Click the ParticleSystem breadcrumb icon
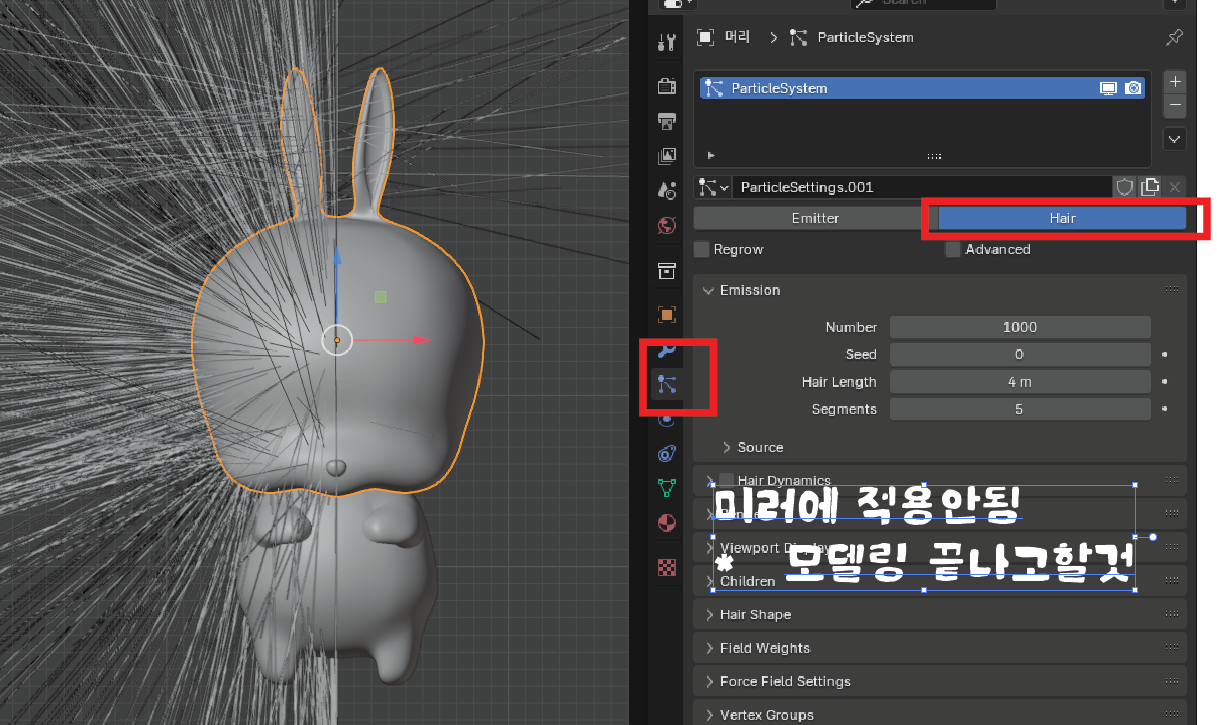The image size is (1217, 725). pyautogui.click(x=798, y=37)
